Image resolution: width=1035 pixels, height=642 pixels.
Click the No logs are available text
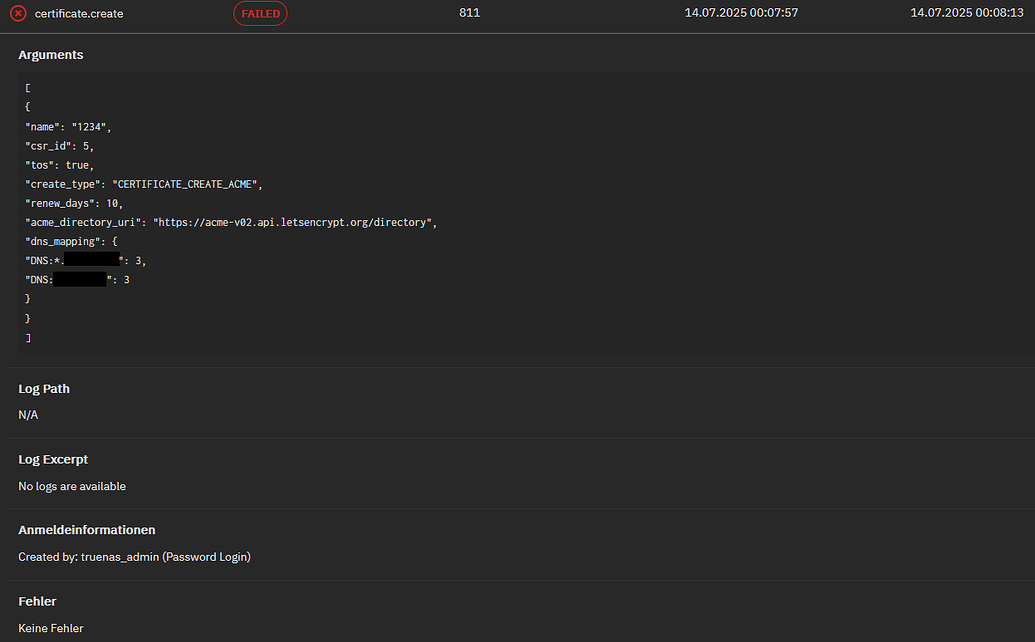tap(72, 486)
